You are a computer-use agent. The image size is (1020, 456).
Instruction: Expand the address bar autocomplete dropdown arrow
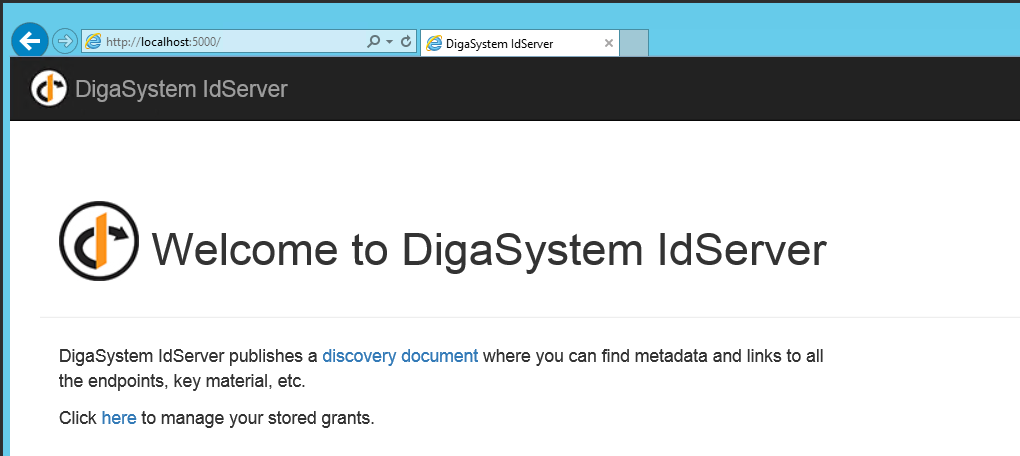(x=389, y=42)
